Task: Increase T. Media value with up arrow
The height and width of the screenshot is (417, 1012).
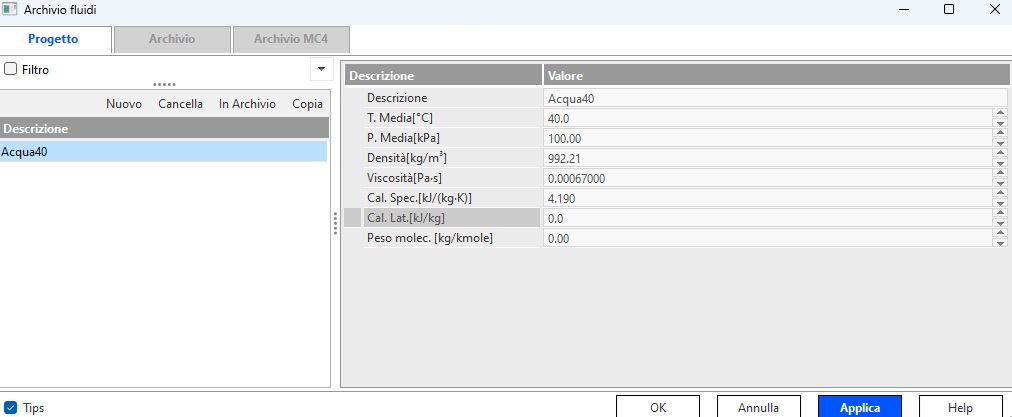Action: click(999, 113)
